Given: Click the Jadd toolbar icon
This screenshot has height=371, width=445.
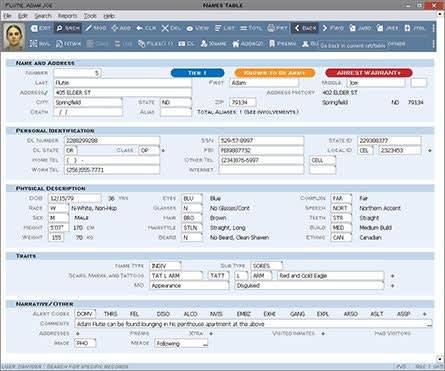Looking at the screenshot, I should pos(360,28).
